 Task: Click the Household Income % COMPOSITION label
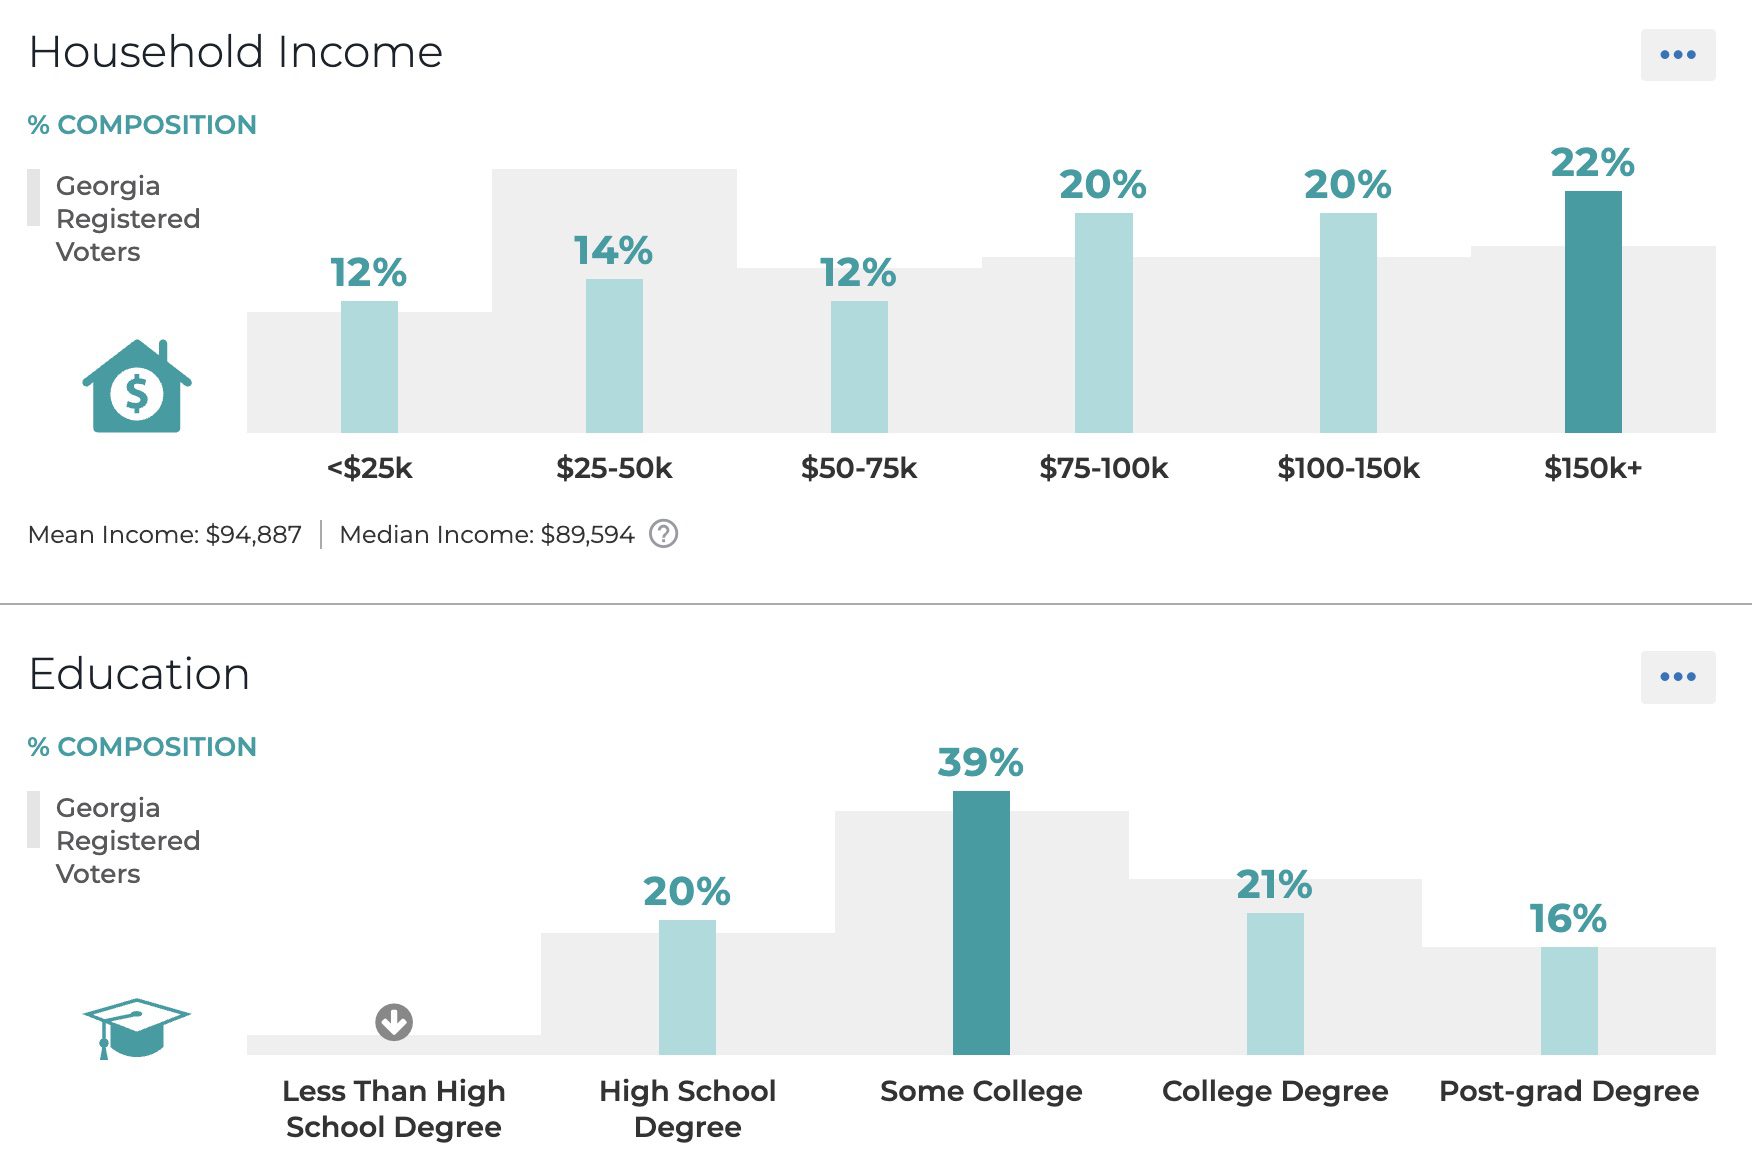142,125
